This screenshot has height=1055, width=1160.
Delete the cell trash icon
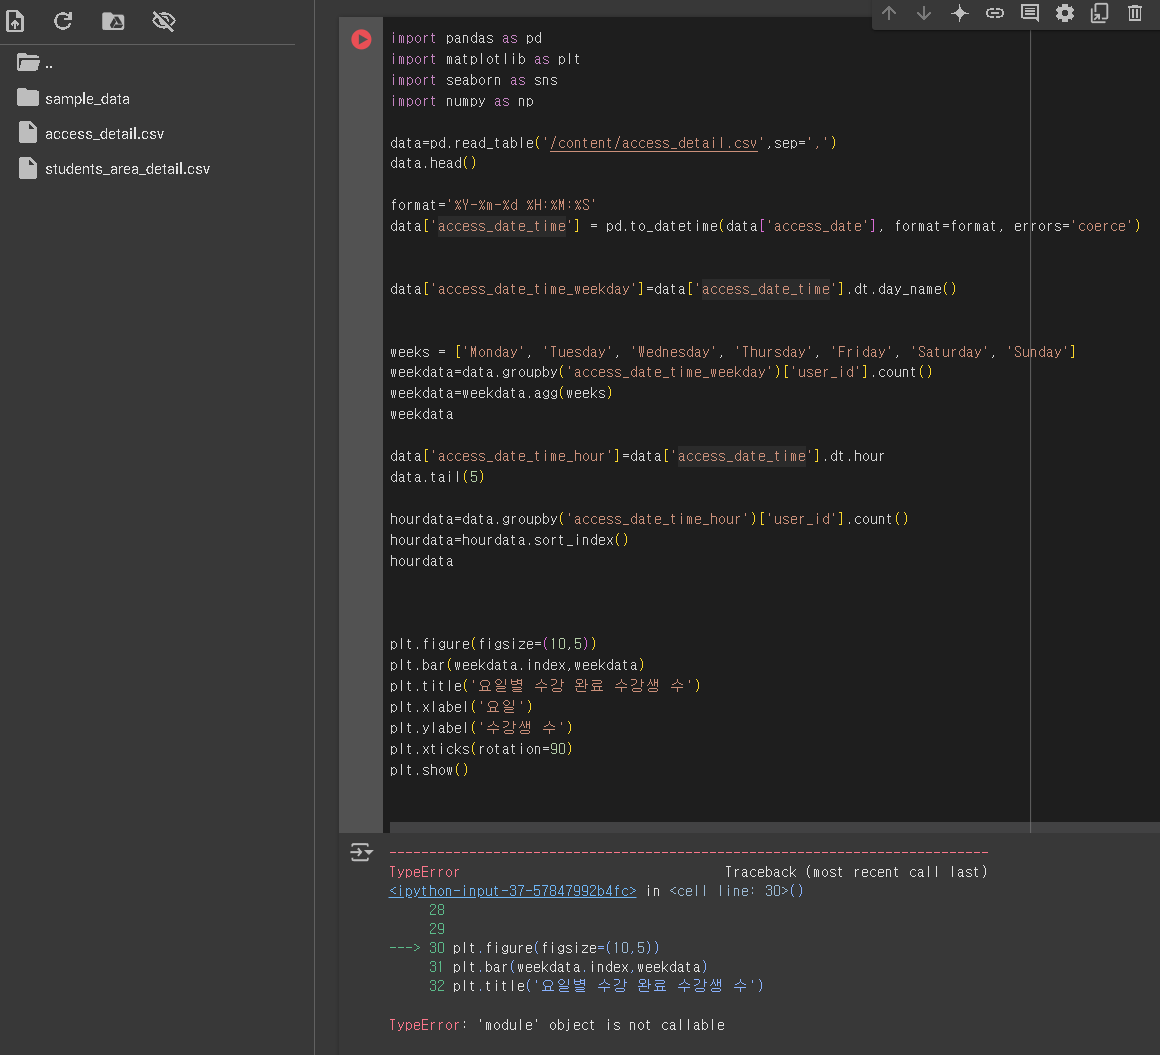[x=1135, y=13]
